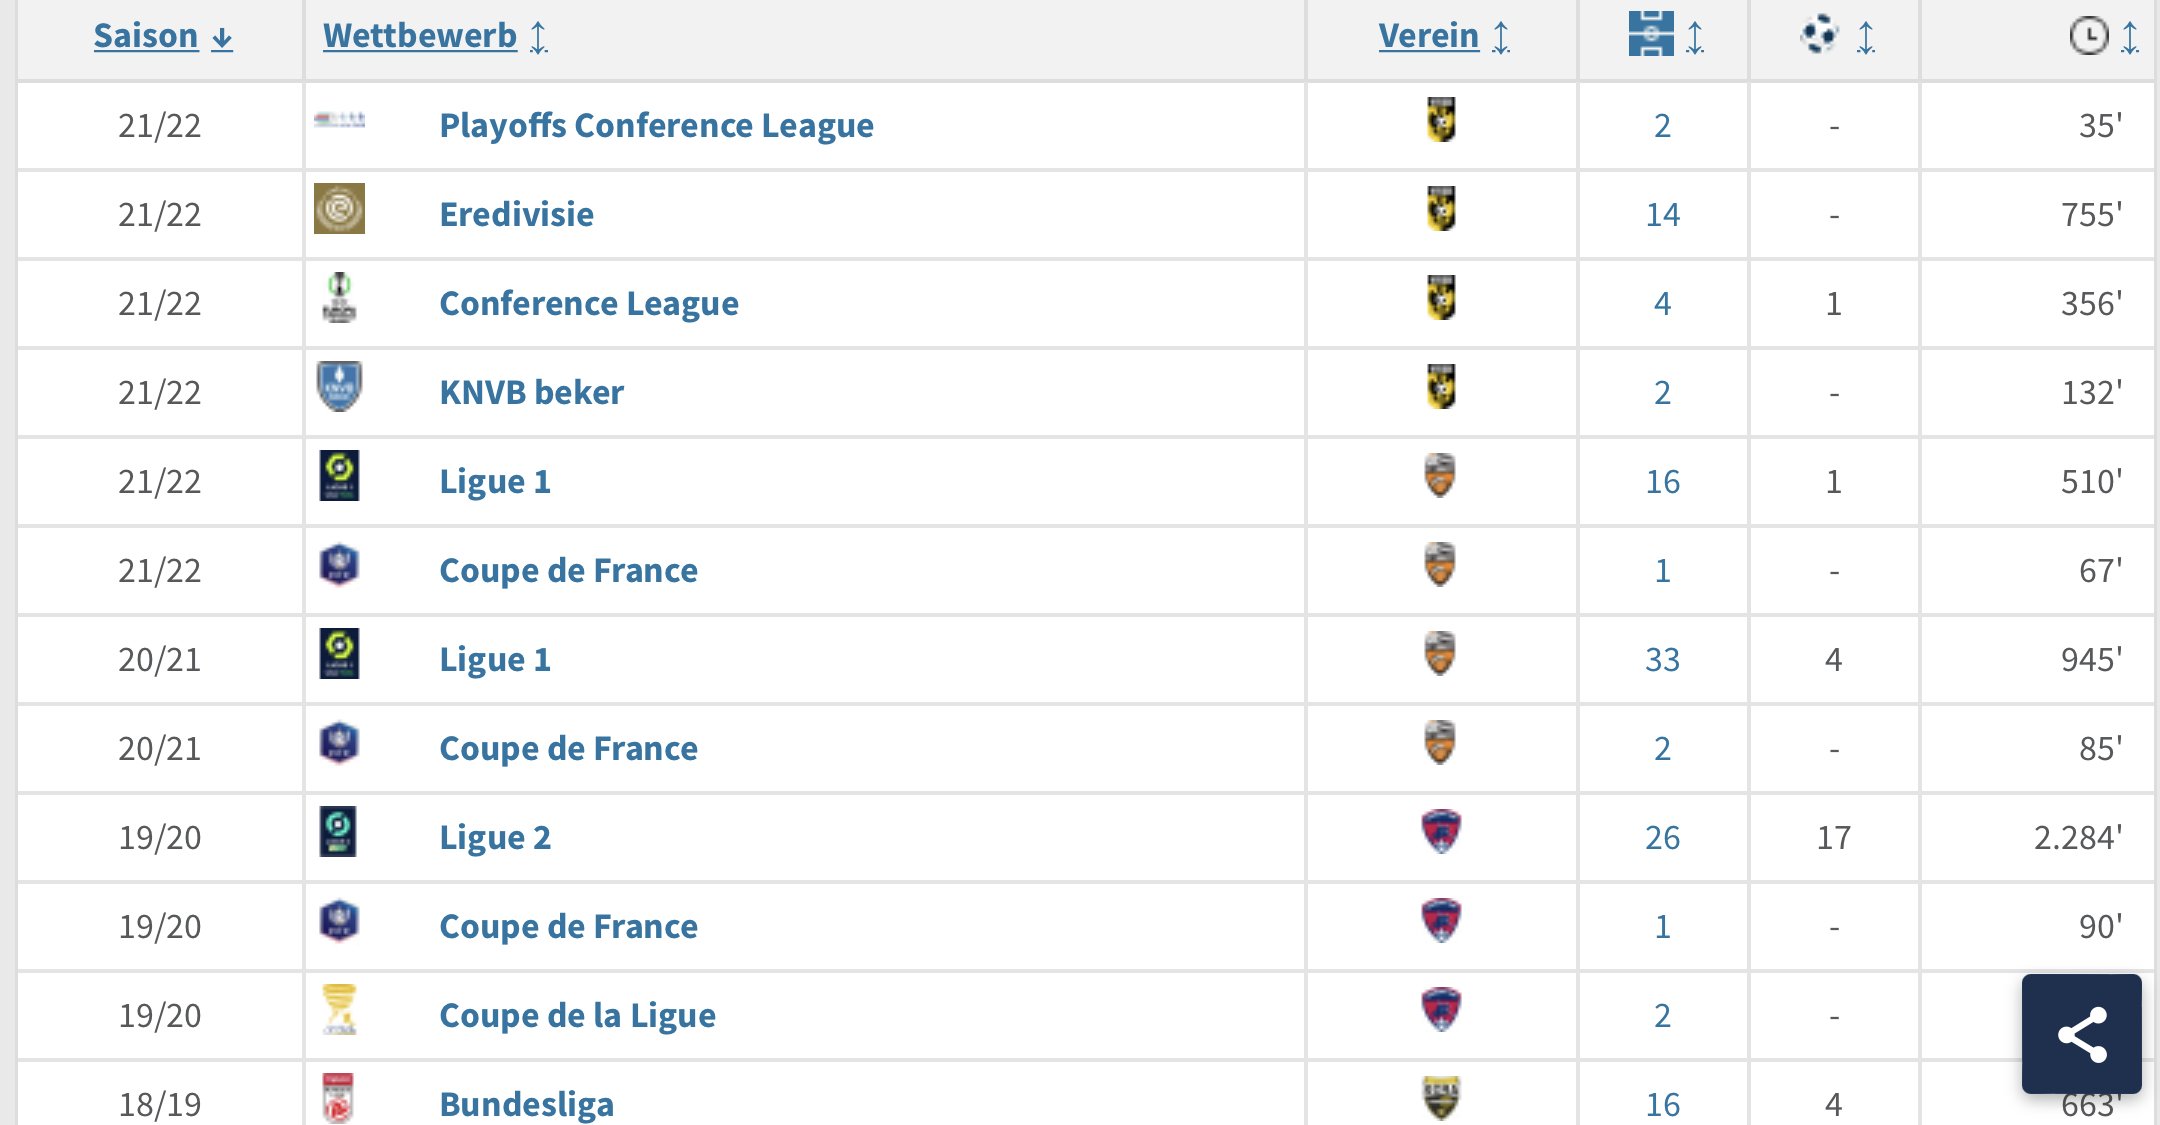Sort by appearances pitch icon
This screenshot has height=1125, width=2160.
pos(1651,34)
